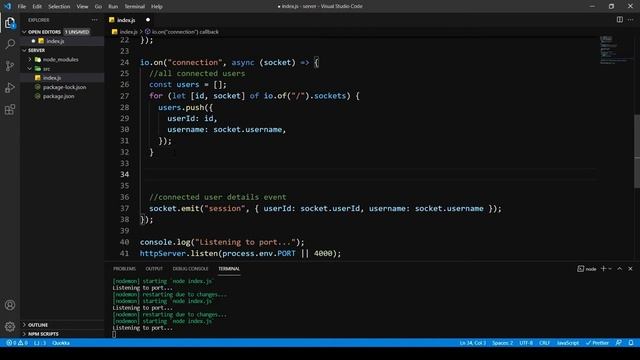Image resolution: width=640 pixels, height=360 pixels.
Task: Click the node terminal shell icon
Action: tap(580, 269)
